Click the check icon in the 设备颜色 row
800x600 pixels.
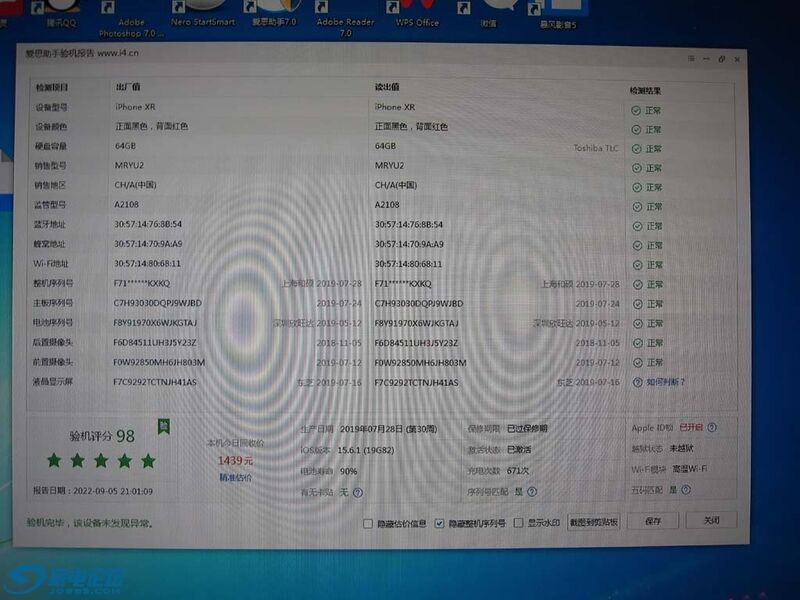click(x=636, y=130)
